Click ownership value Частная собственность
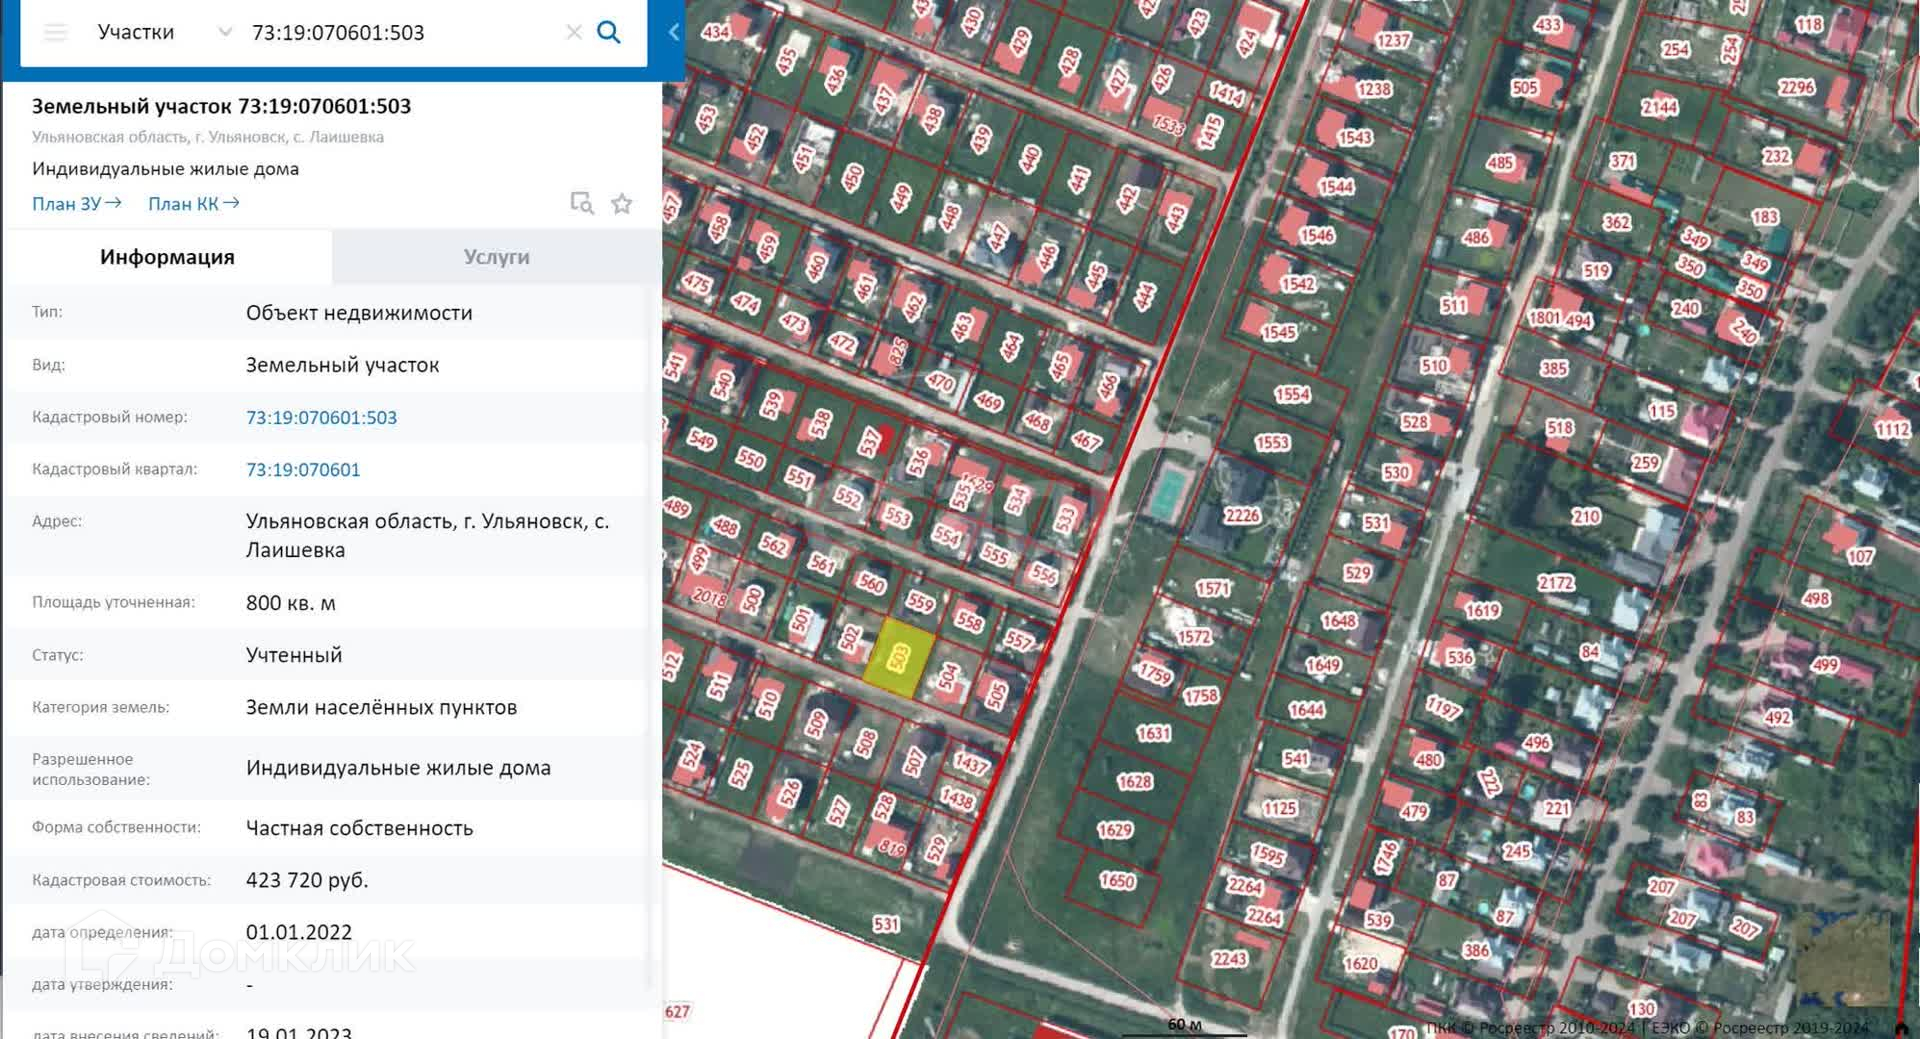Image resolution: width=1920 pixels, height=1039 pixels. click(359, 828)
